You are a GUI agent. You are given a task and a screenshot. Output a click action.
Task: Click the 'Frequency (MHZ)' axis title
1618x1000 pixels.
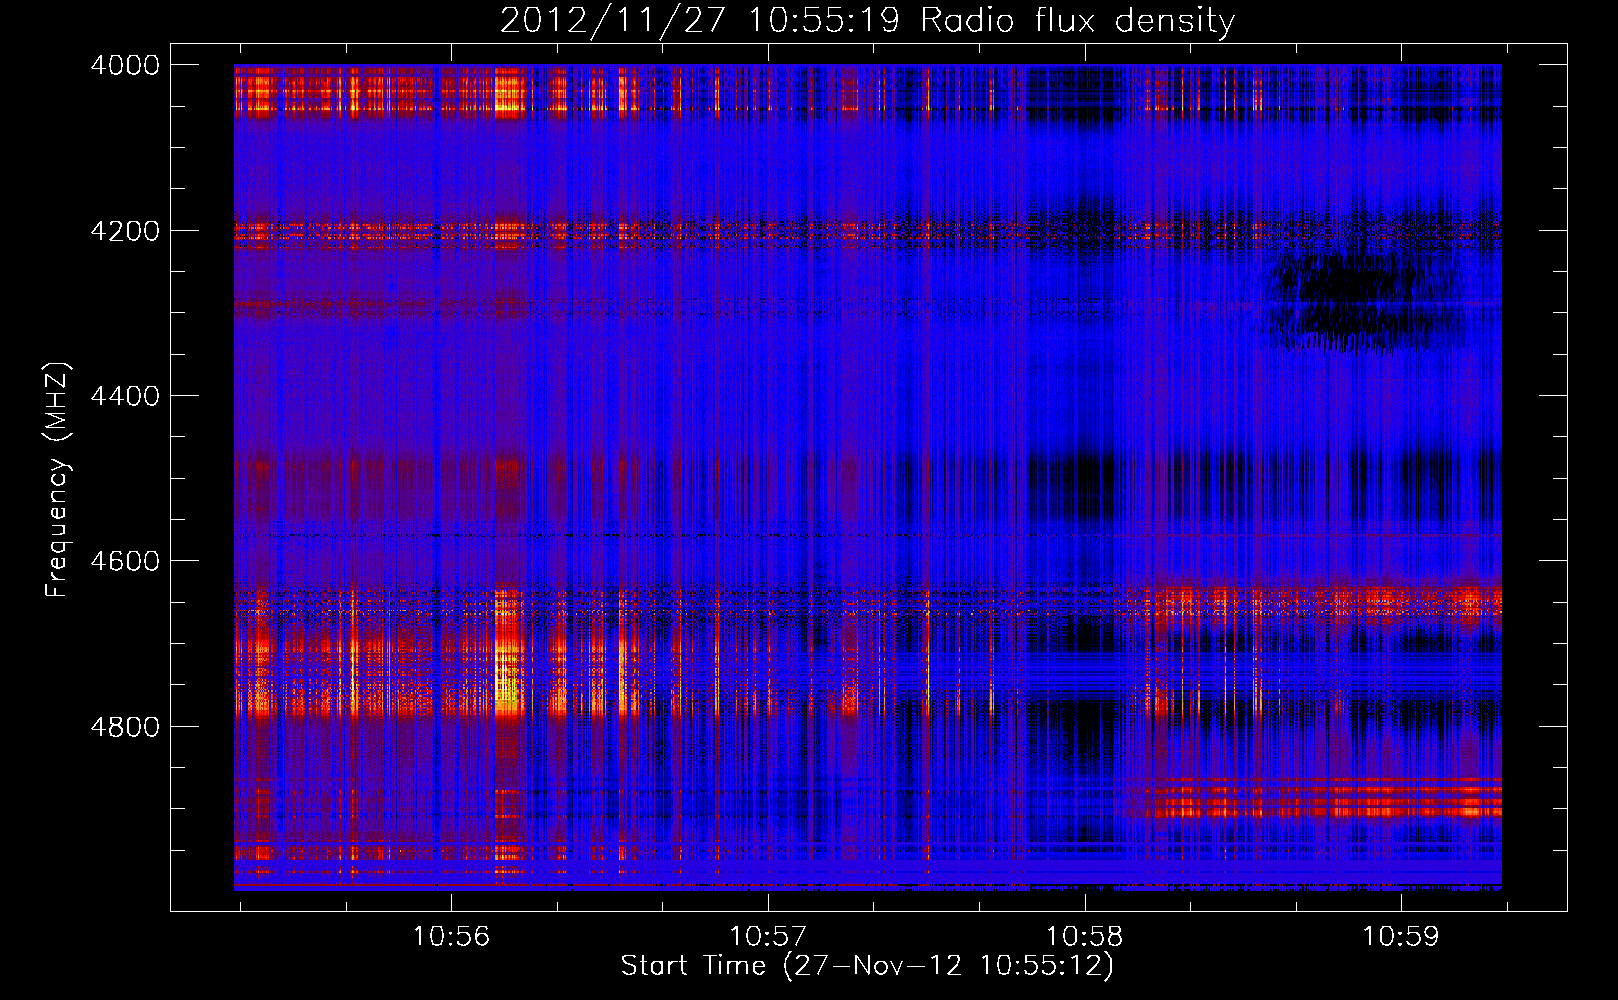point(58,480)
